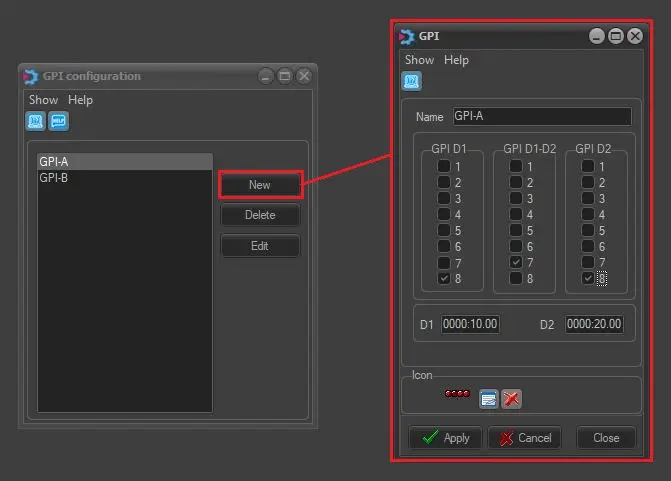Click the Help speech-bubble icon in GPI configuration

click(58, 121)
